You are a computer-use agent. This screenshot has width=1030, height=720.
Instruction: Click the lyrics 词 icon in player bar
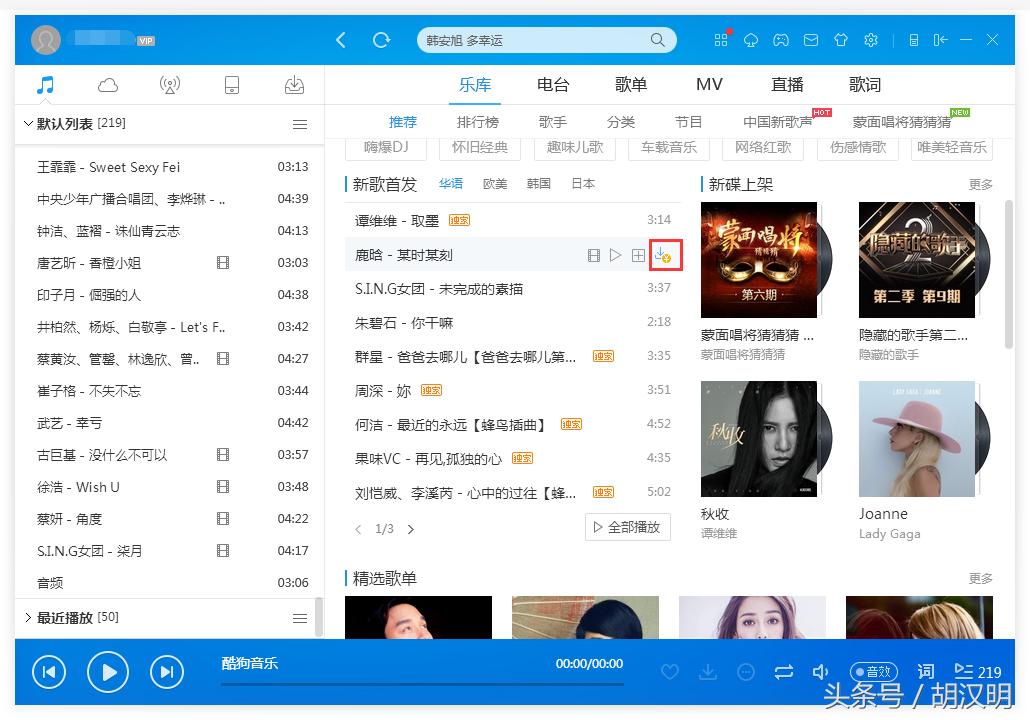[925, 672]
